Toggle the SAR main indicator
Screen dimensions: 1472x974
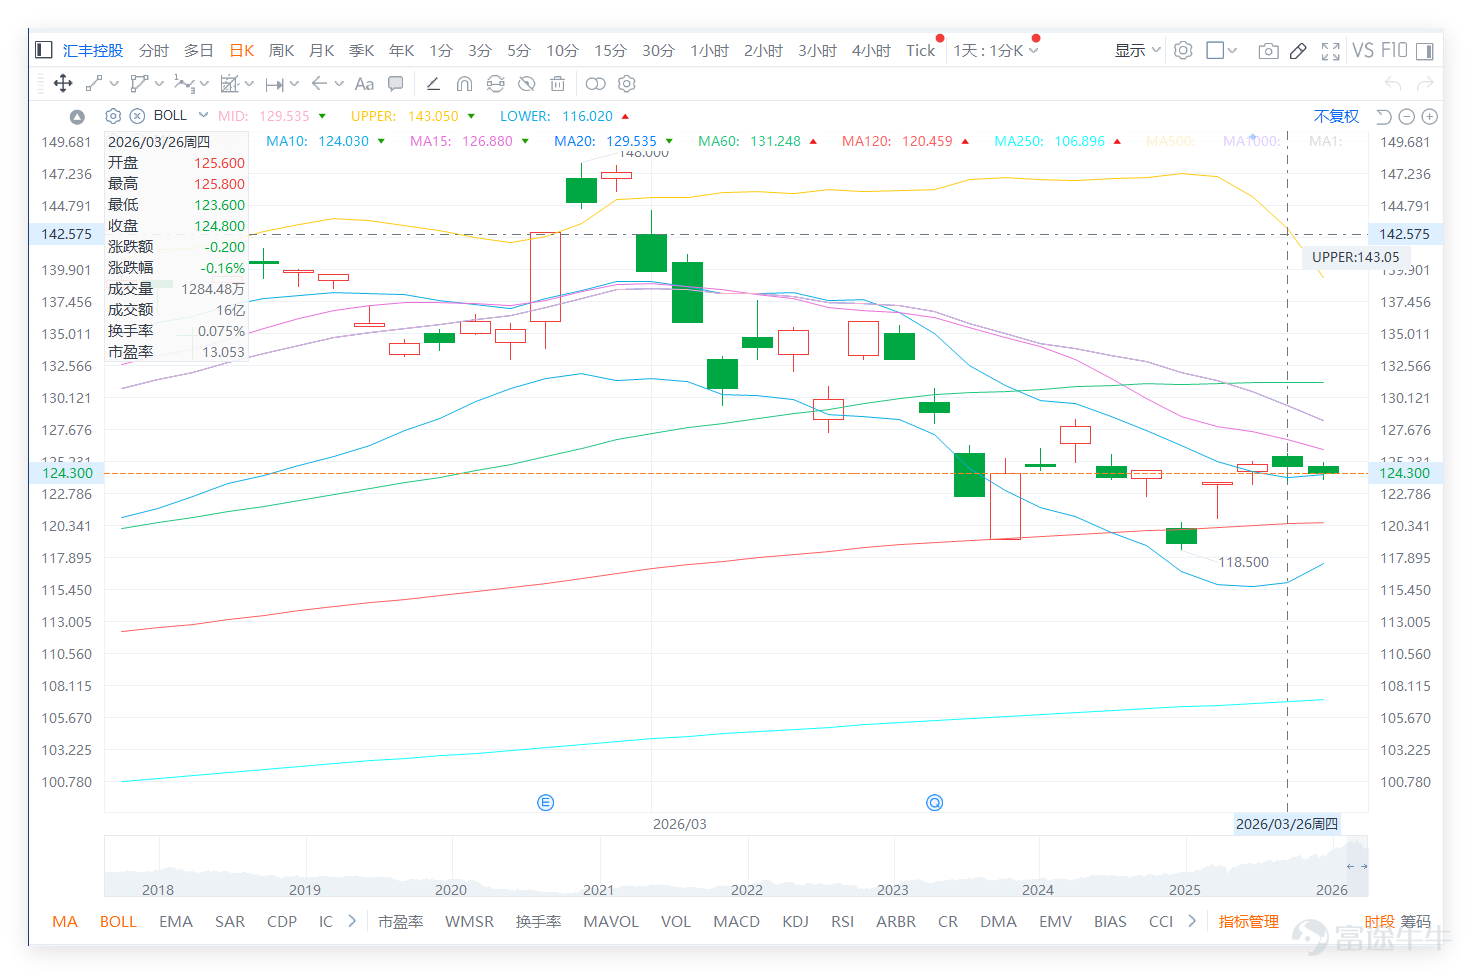tap(230, 921)
